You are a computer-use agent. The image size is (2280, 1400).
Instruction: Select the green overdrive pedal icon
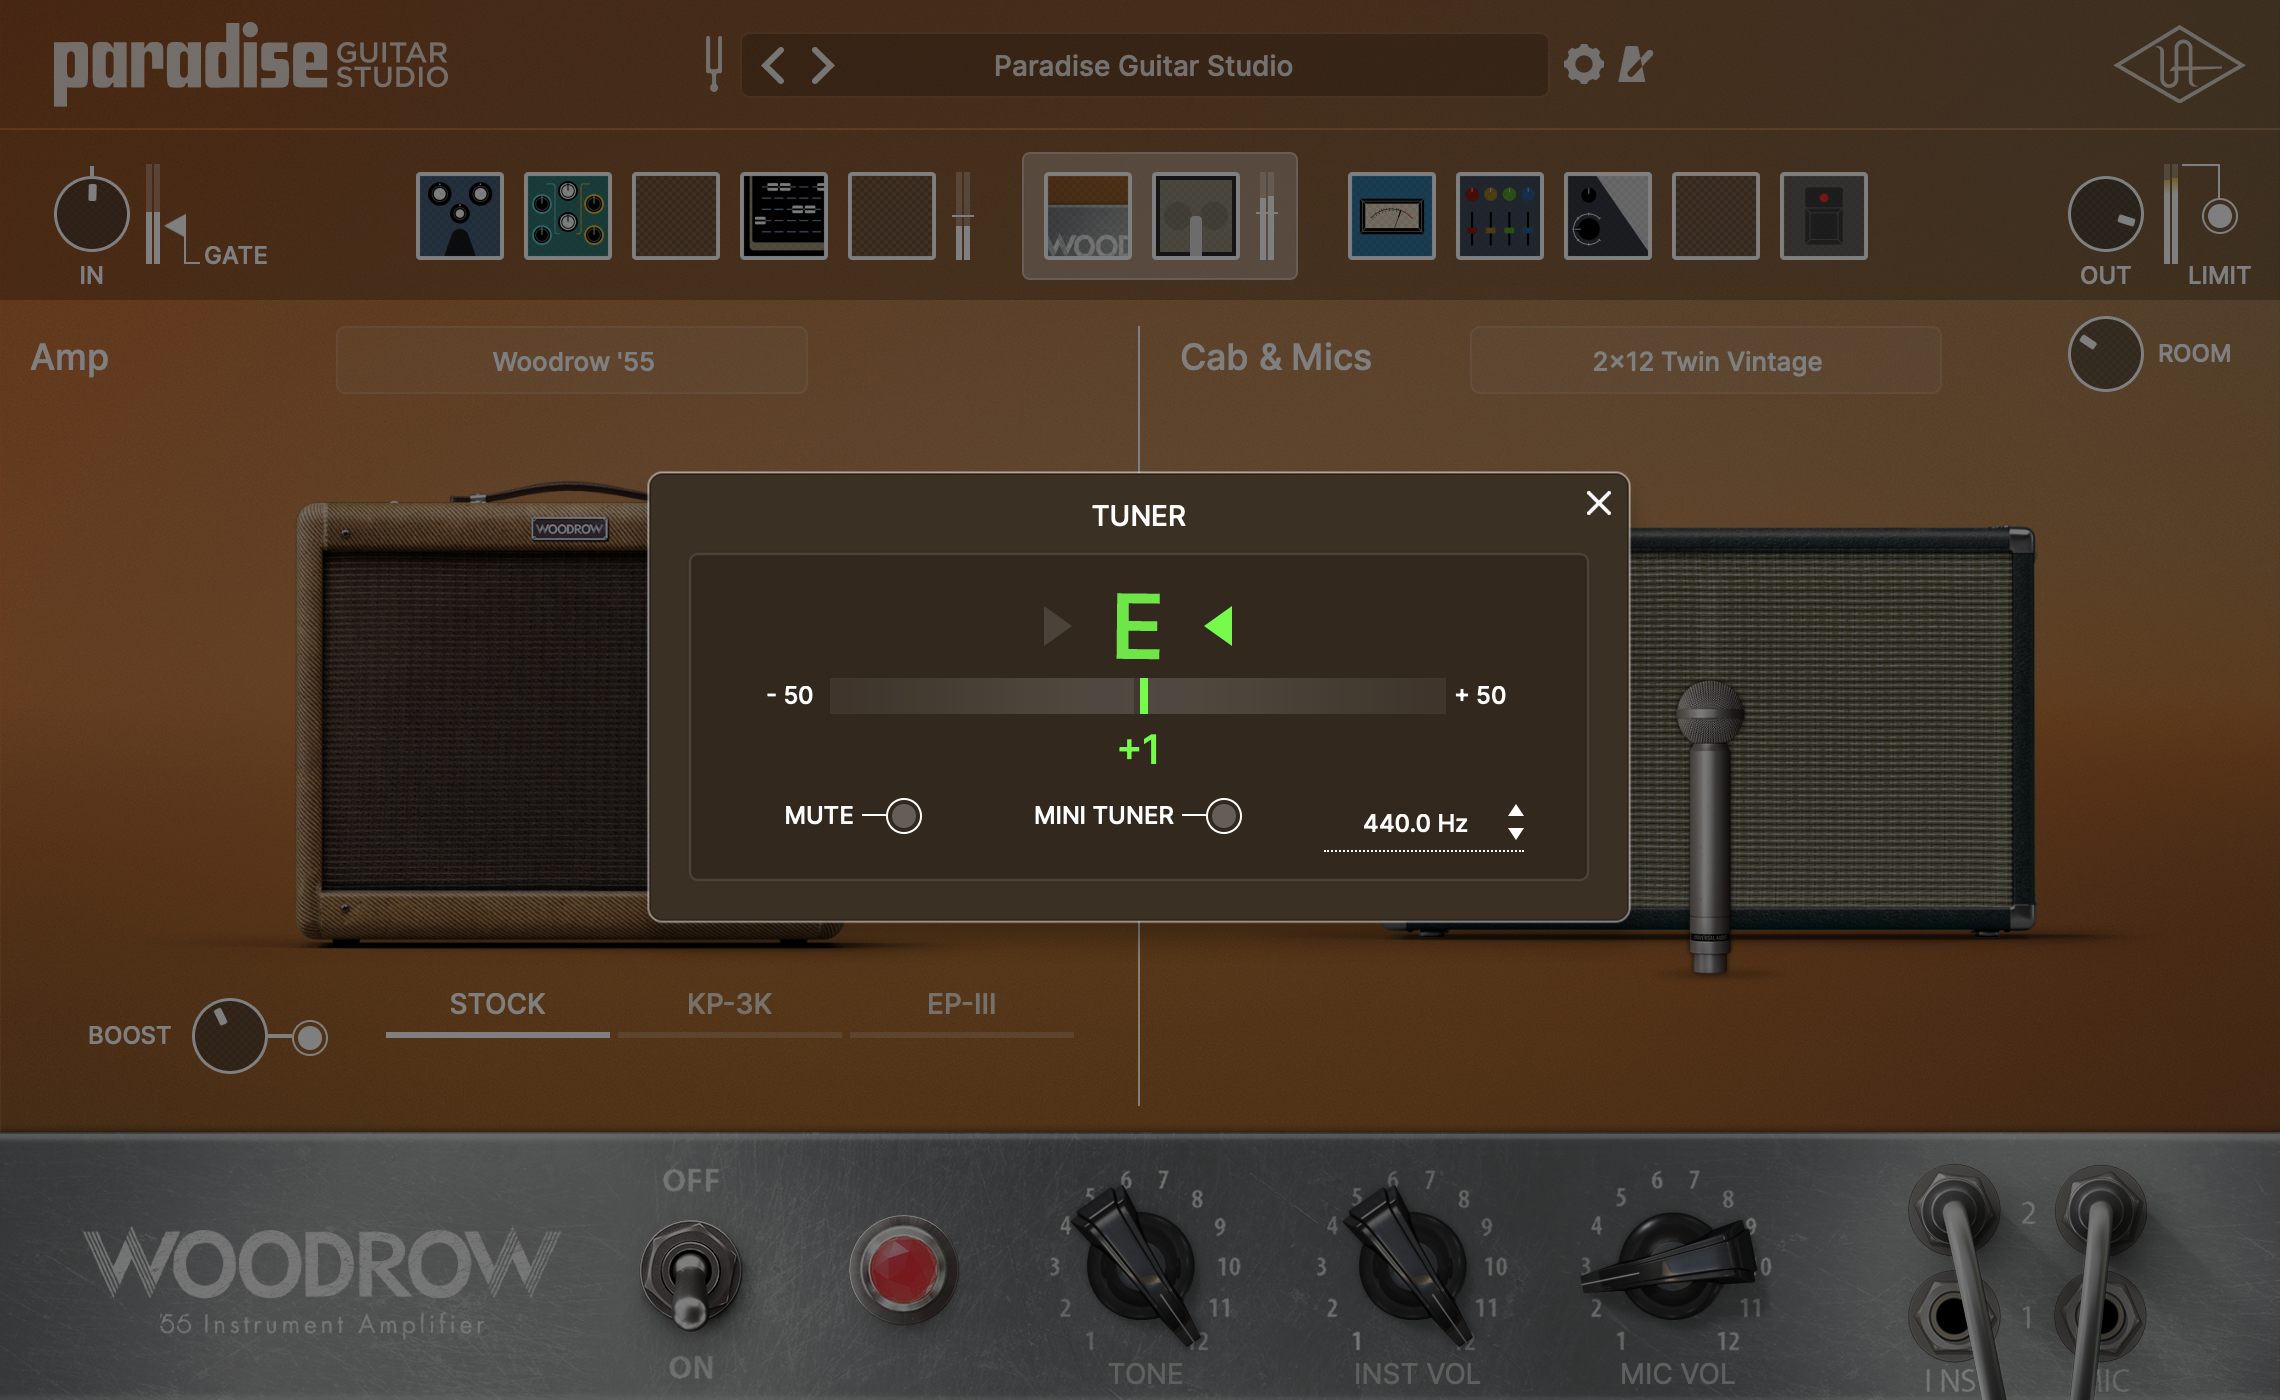tap(567, 216)
